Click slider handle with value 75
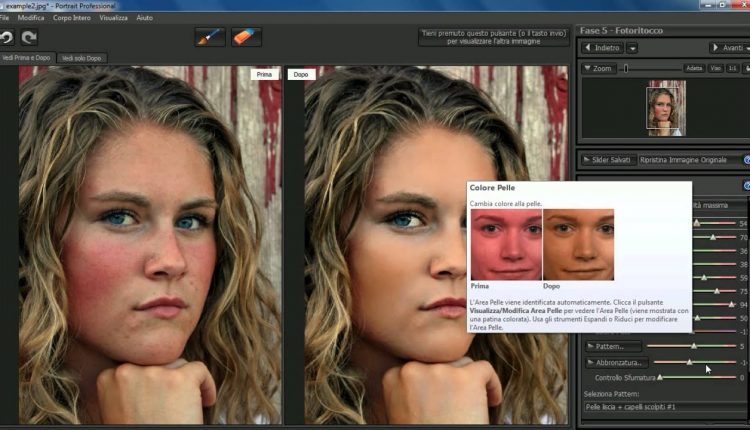The height and width of the screenshot is (430, 750). point(717,291)
